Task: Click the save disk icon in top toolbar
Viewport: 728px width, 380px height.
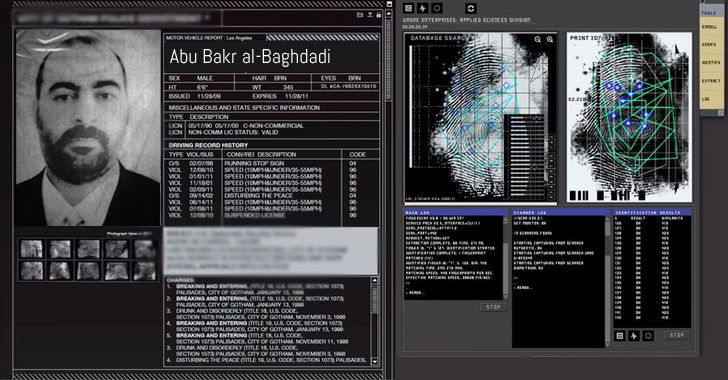Action: (x=409, y=8)
